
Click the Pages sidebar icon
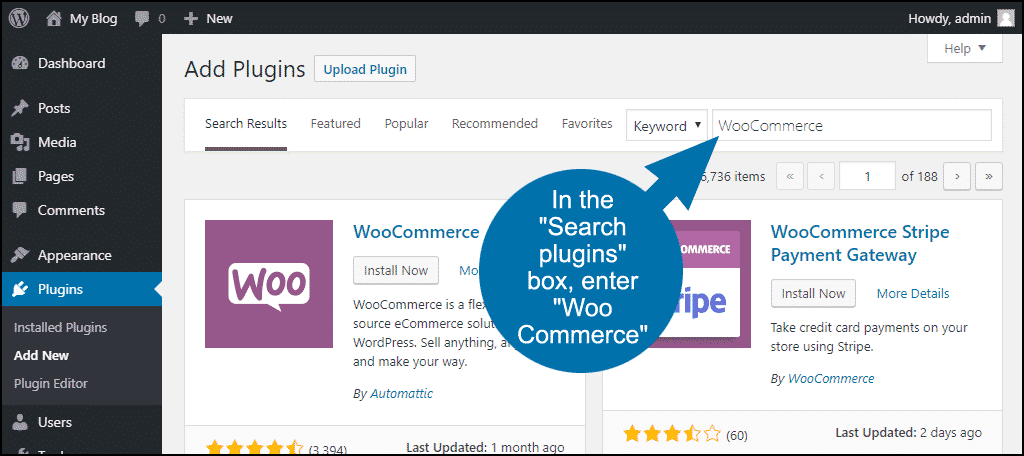(x=20, y=176)
